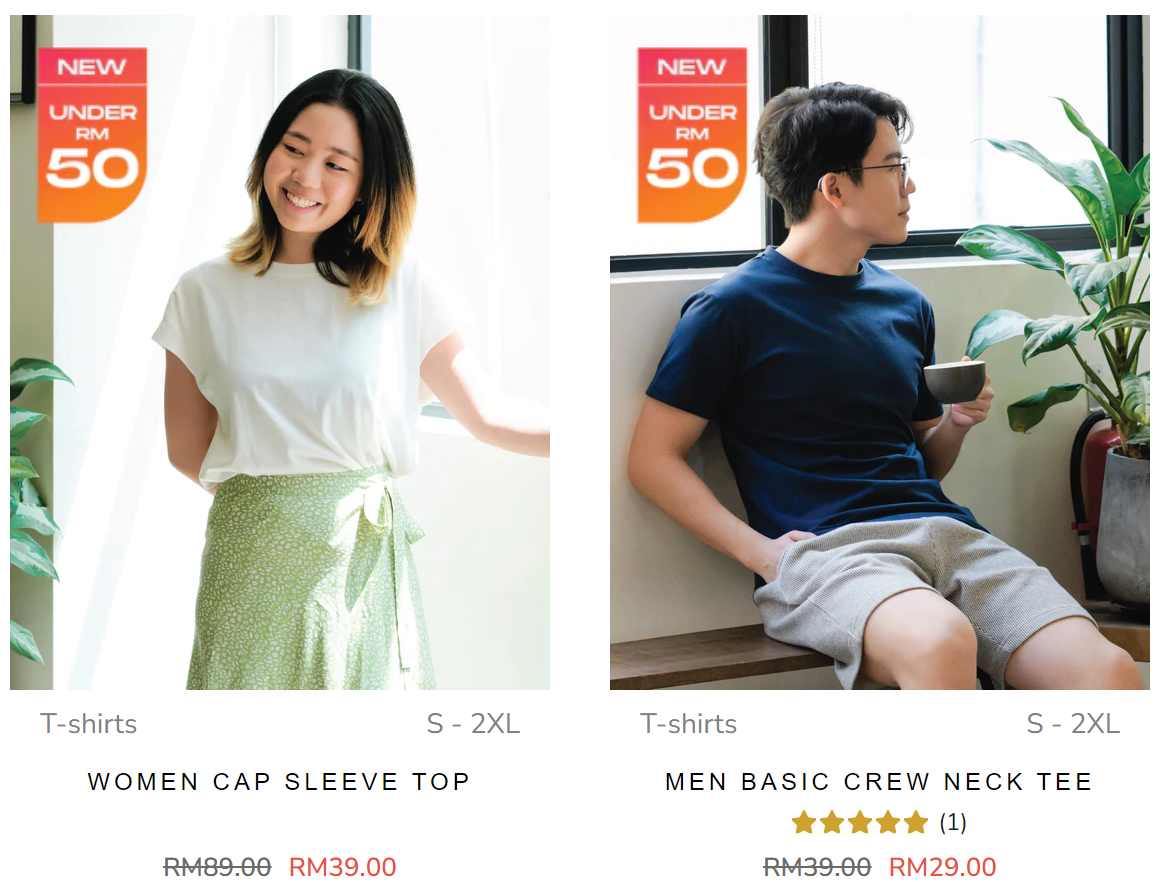Image resolution: width=1158 pixels, height=890 pixels.
Task: Click the NEW Under RM50 badge on women's top
Action: click(x=92, y=135)
